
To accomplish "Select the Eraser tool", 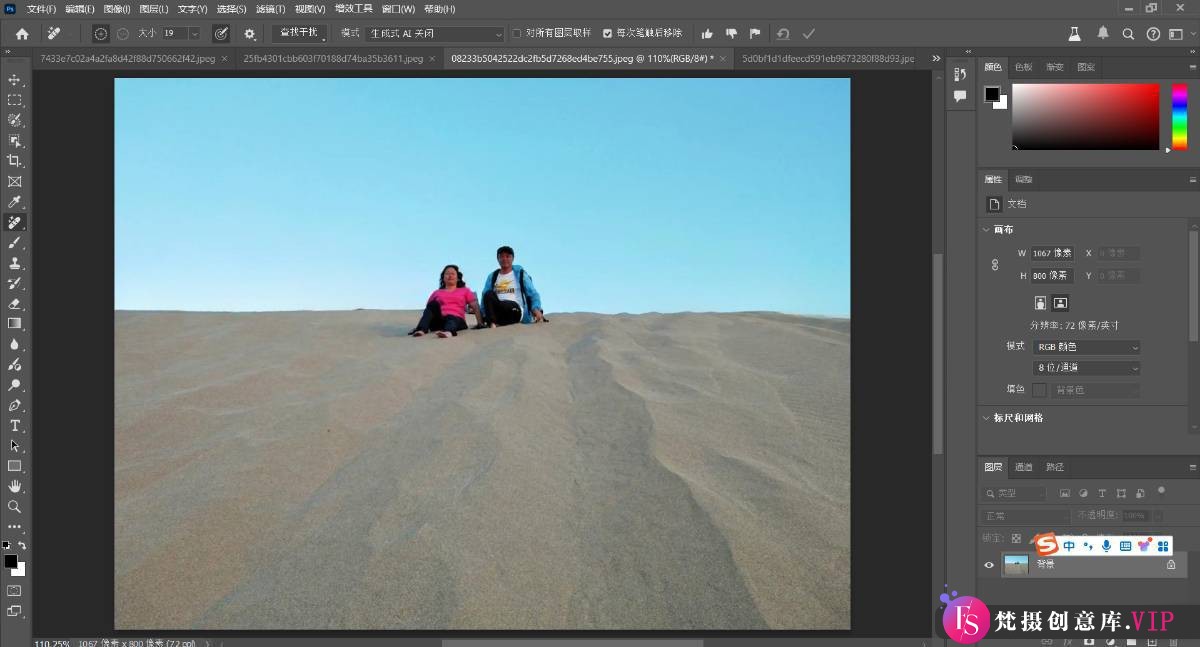I will [x=14, y=303].
